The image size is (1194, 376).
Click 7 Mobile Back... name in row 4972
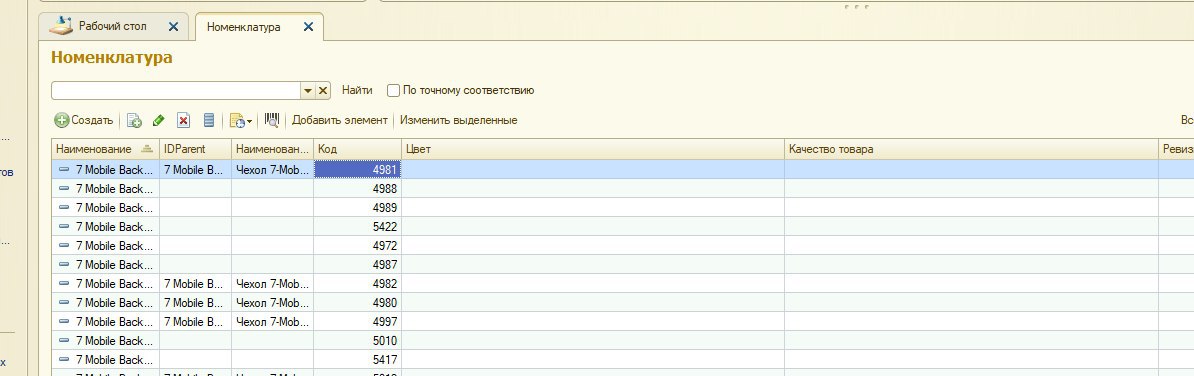click(114, 246)
